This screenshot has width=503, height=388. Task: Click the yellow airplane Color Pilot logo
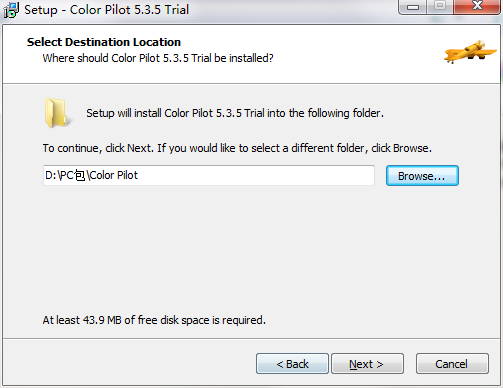(470, 51)
